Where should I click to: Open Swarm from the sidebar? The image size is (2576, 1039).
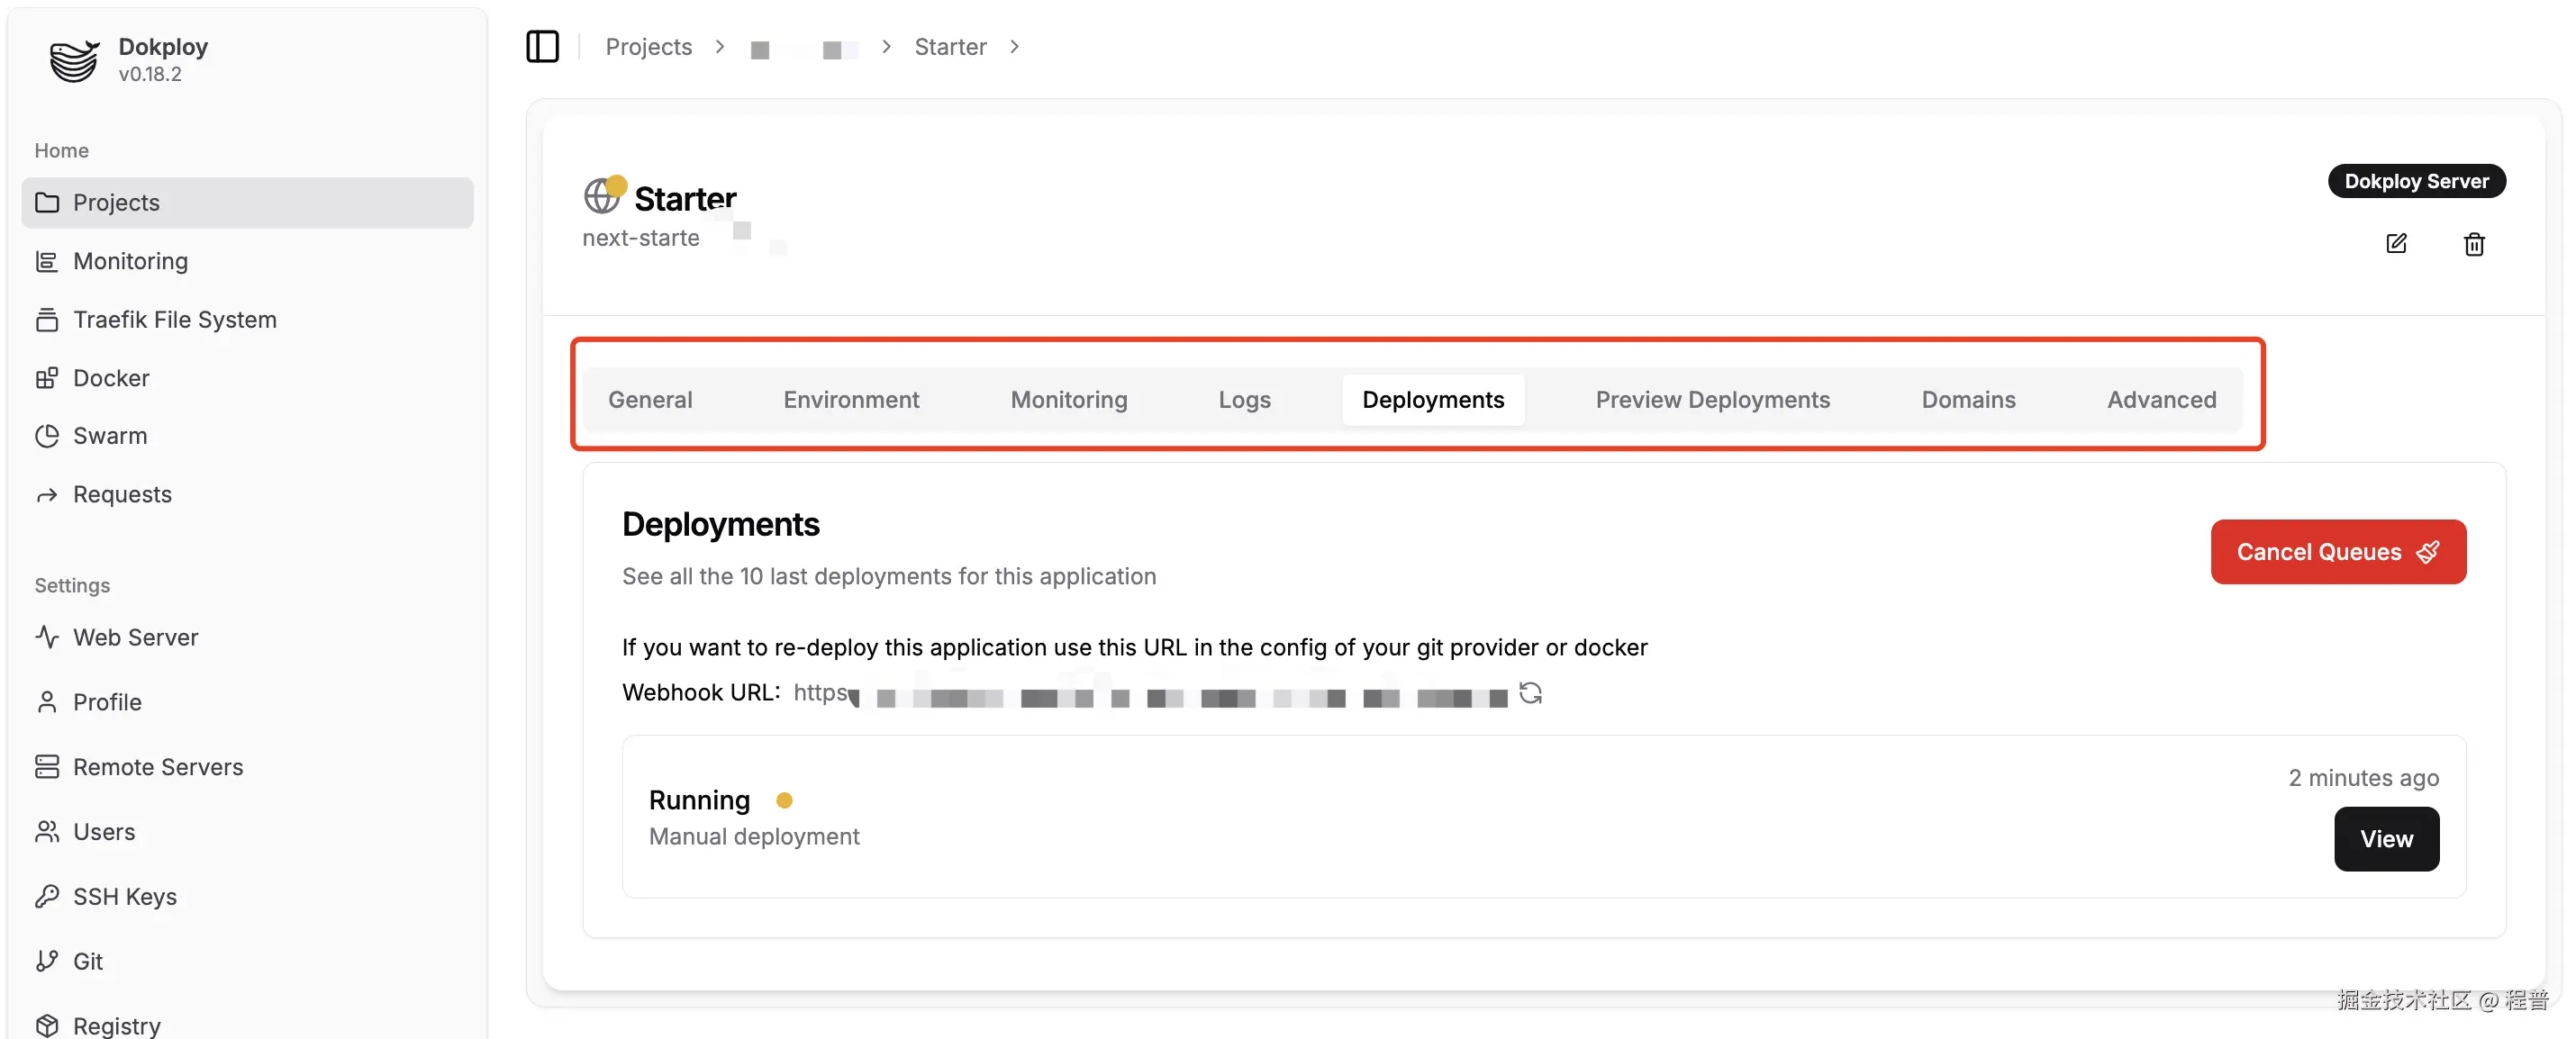pyautogui.click(x=110, y=435)
